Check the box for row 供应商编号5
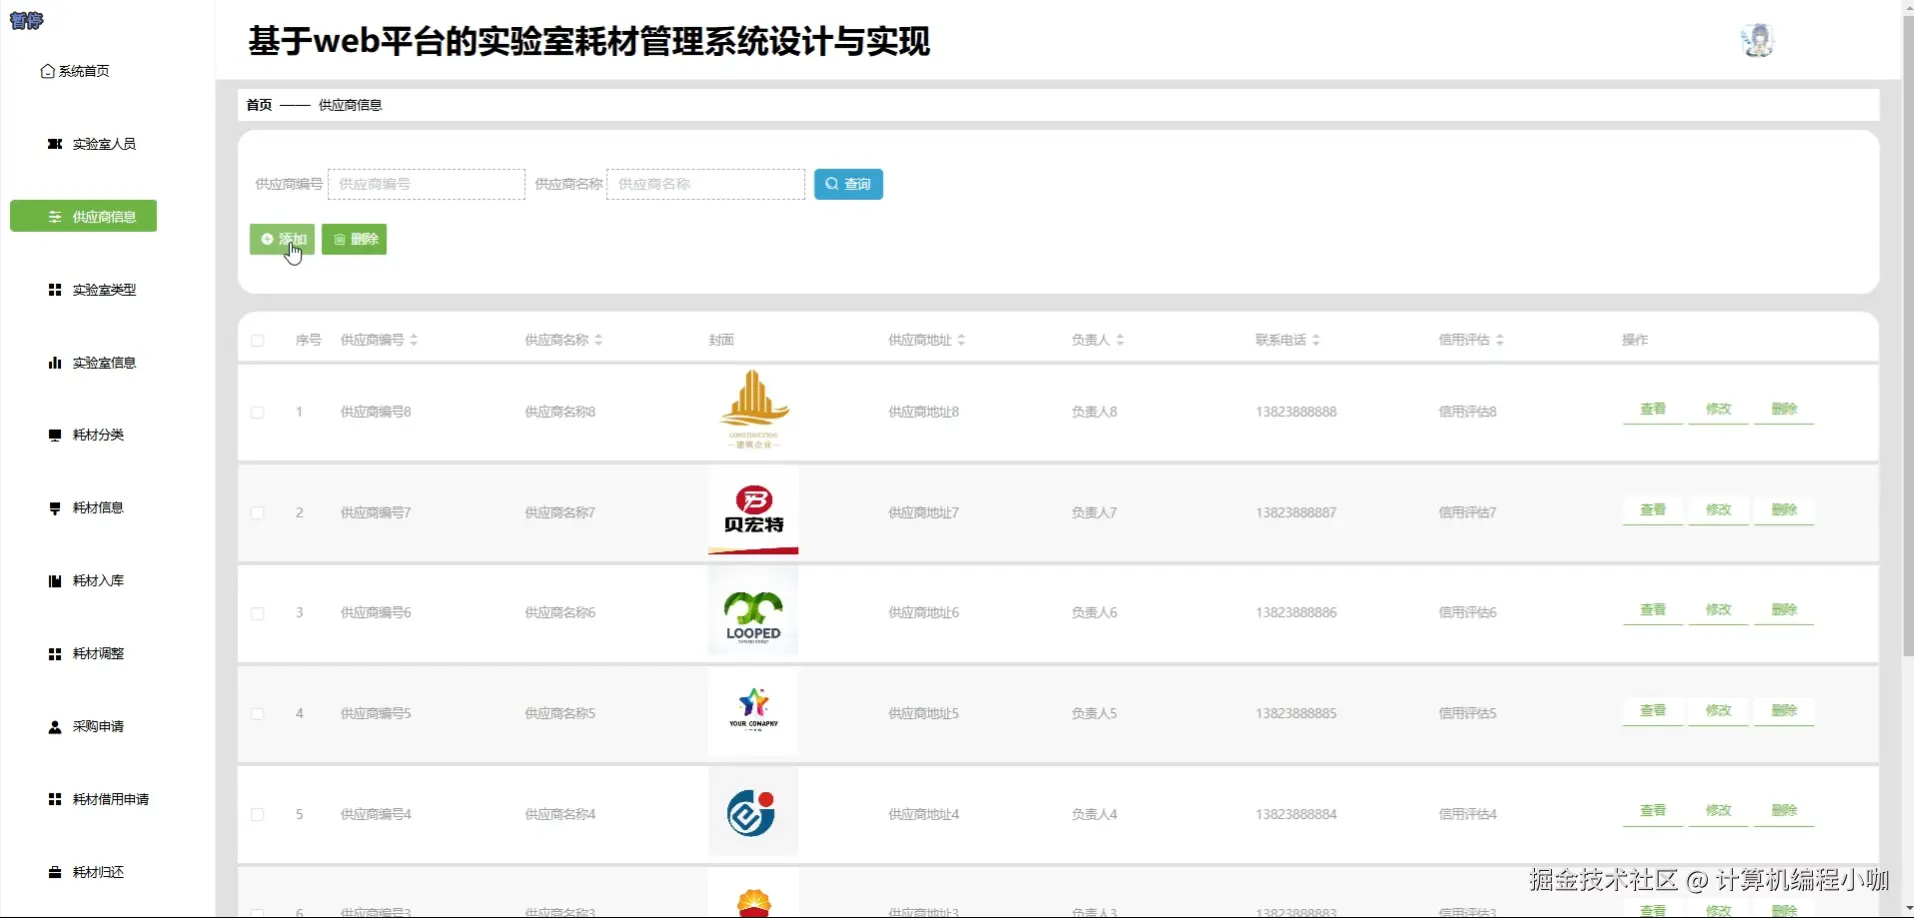Viewport: 1914px width, 918px height. (258, 714)
